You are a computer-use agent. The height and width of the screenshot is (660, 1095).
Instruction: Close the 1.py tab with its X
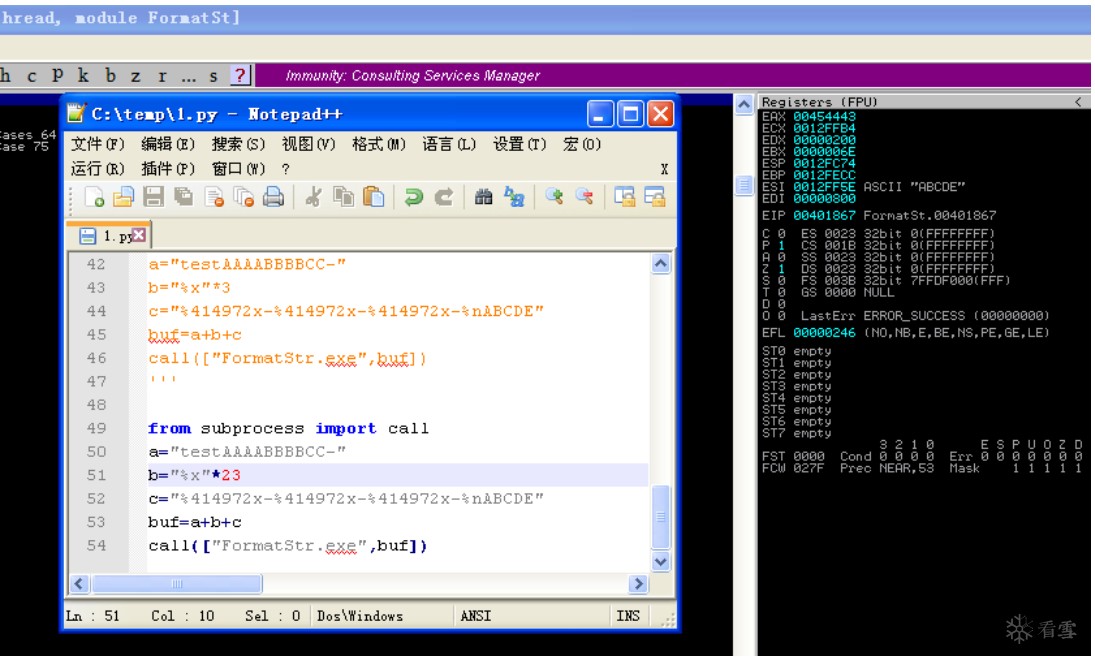point(140,235)
